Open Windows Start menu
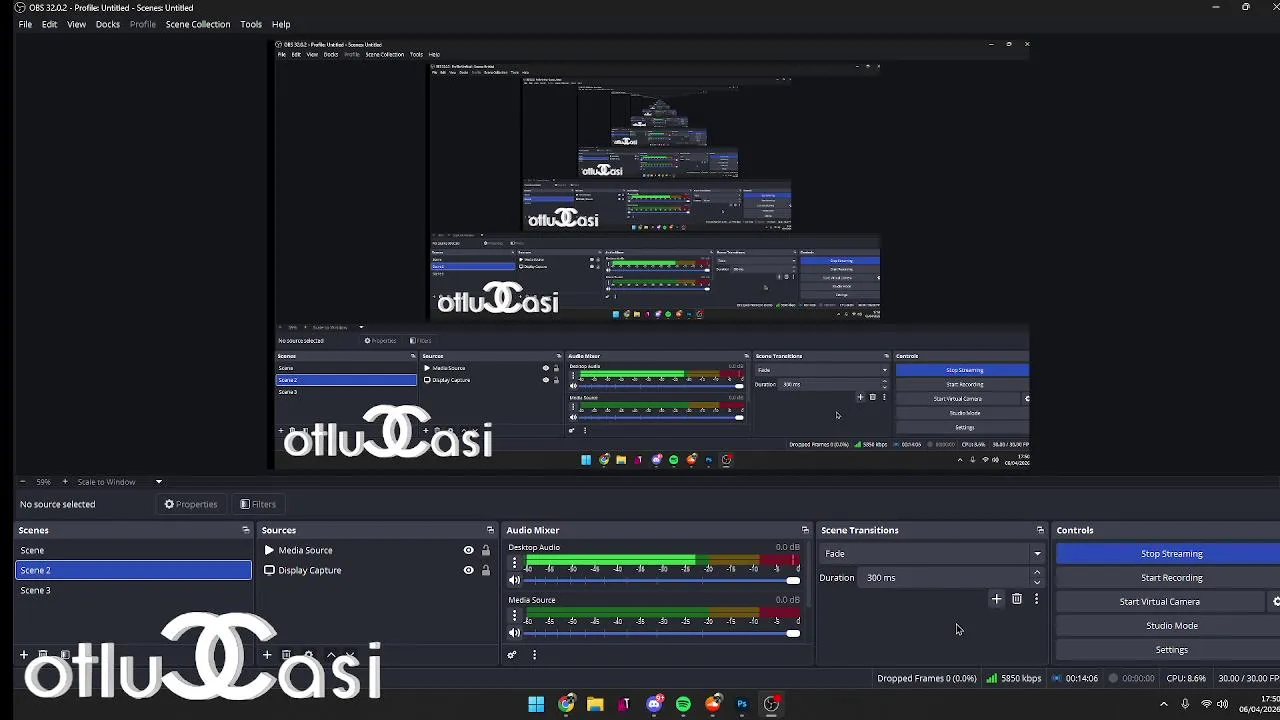1280x720 pixels. [x=536, y=704]
